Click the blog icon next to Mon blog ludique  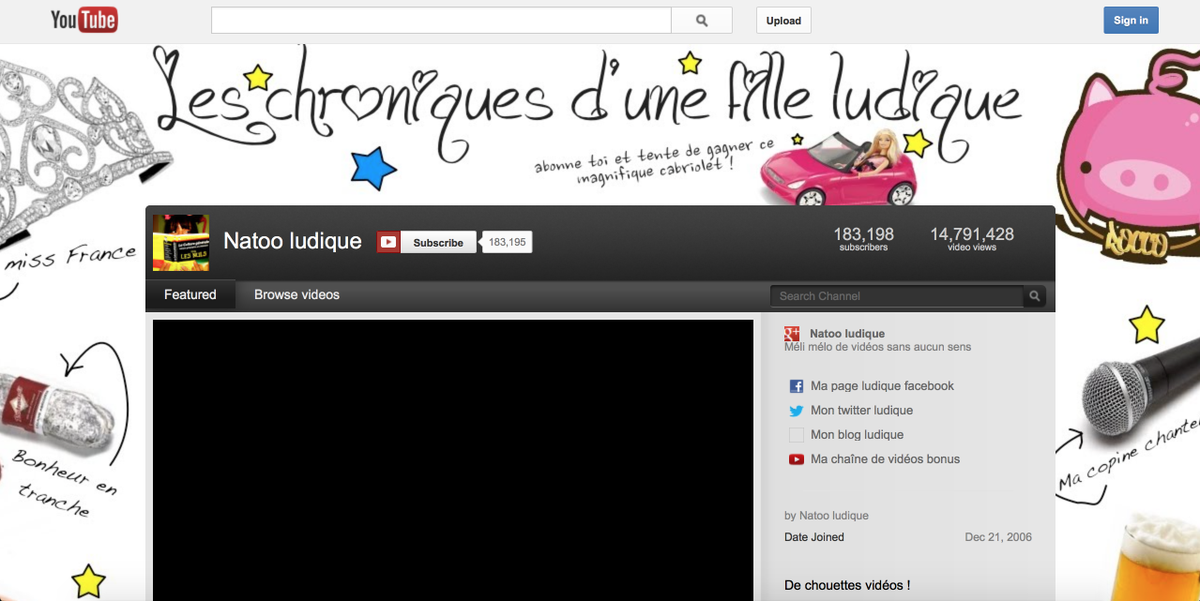coord(797,435)
